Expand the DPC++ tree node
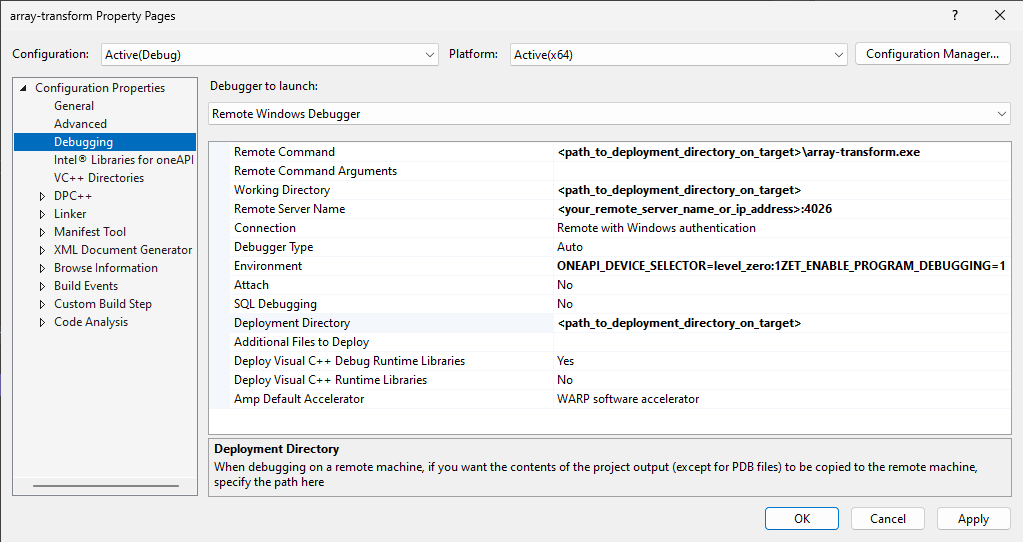 click(42, 196)
